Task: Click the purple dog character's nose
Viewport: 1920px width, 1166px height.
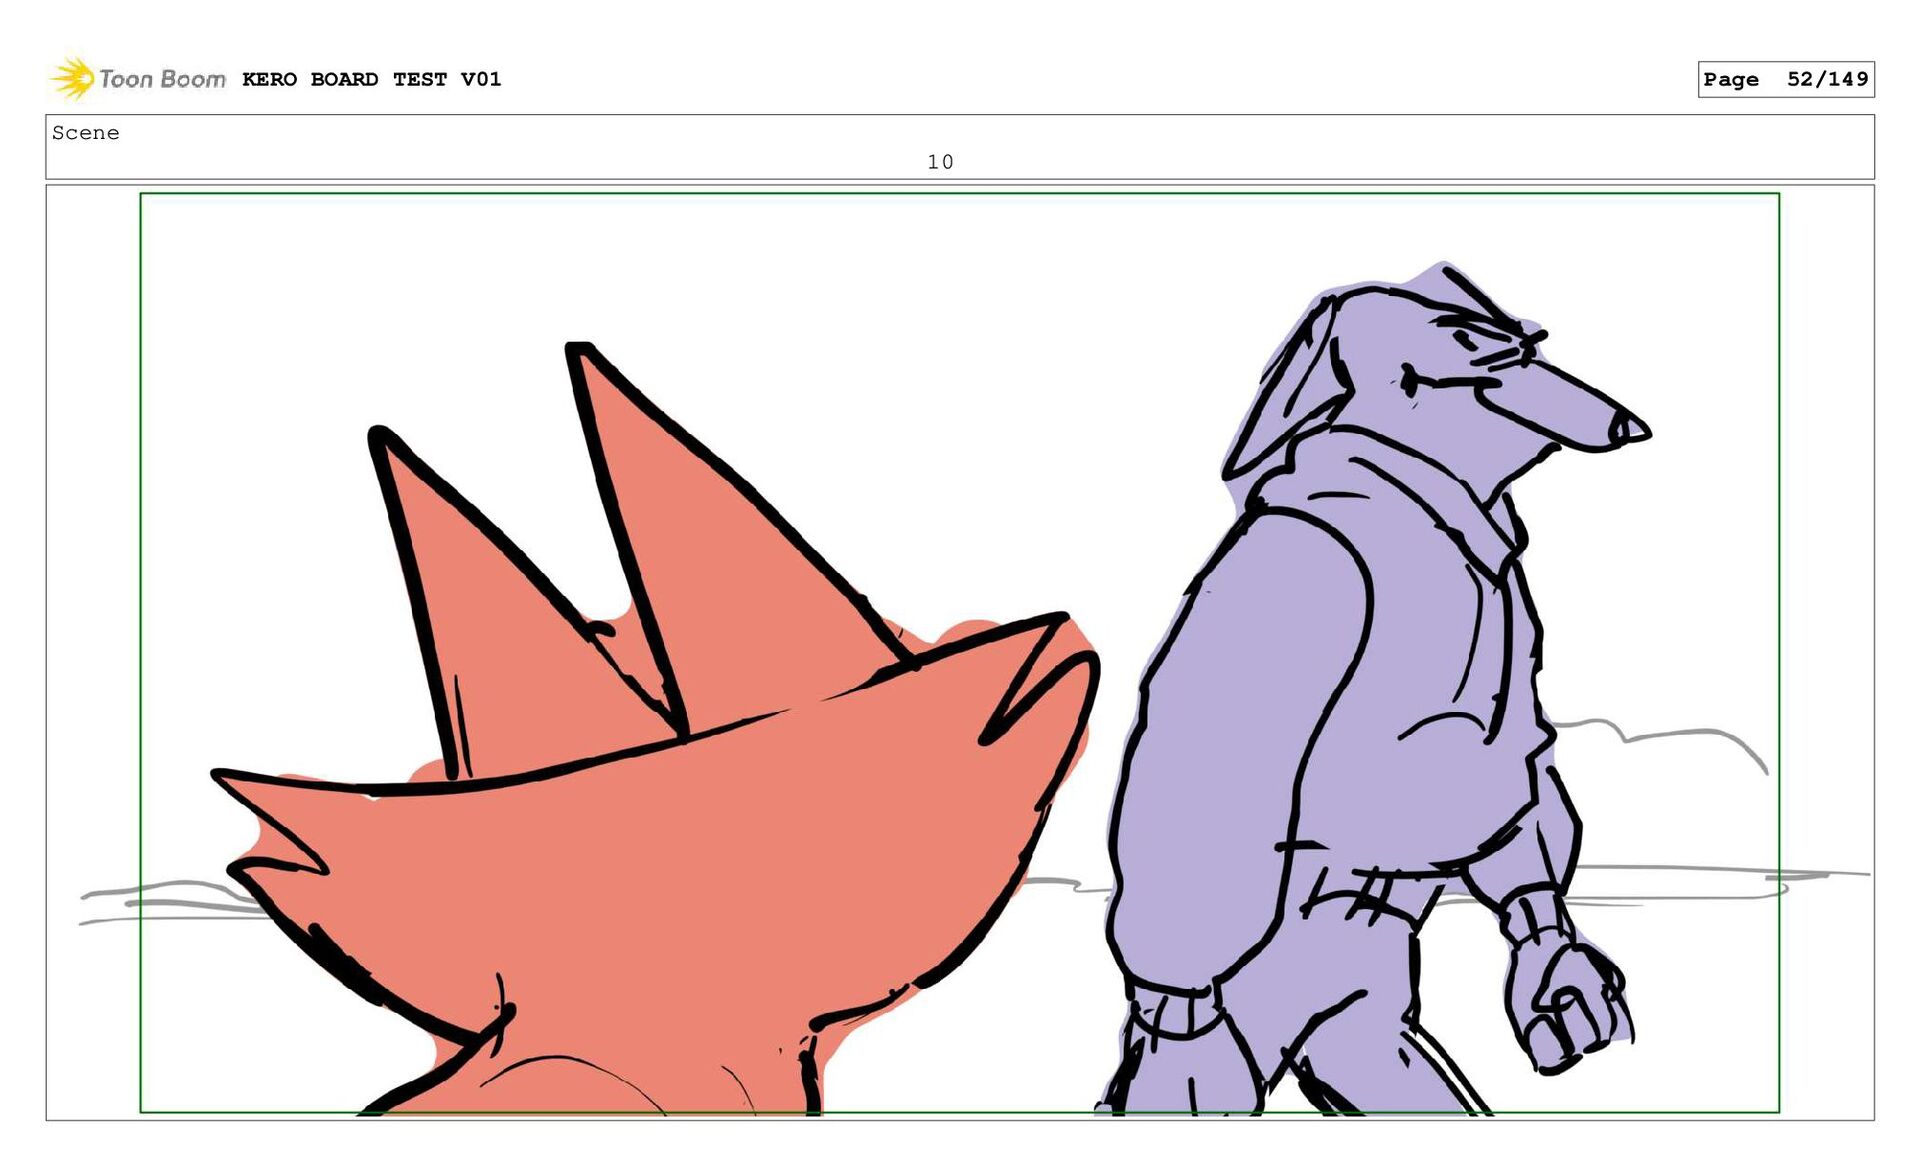Action: (x=1628, y=430)
